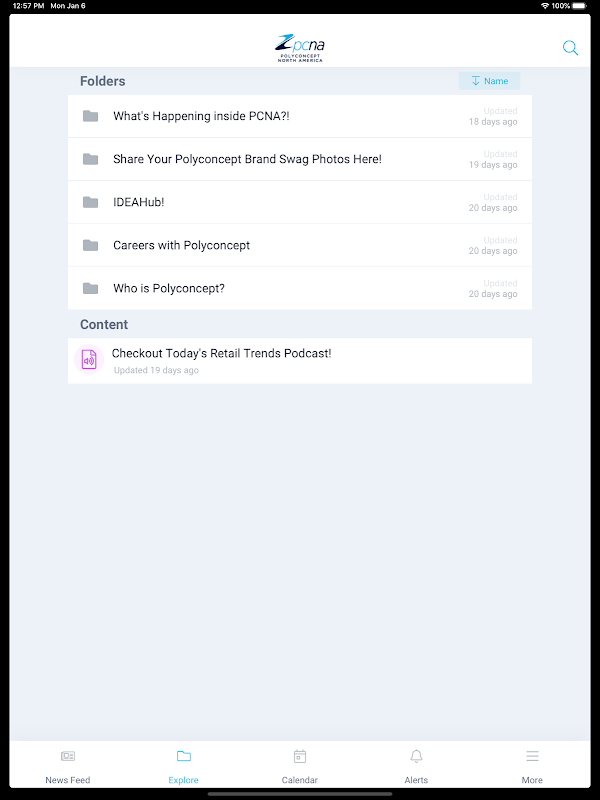Open search with the magnifier icon
This screenshot has width=600, height=800.
[x=570, y=48]
